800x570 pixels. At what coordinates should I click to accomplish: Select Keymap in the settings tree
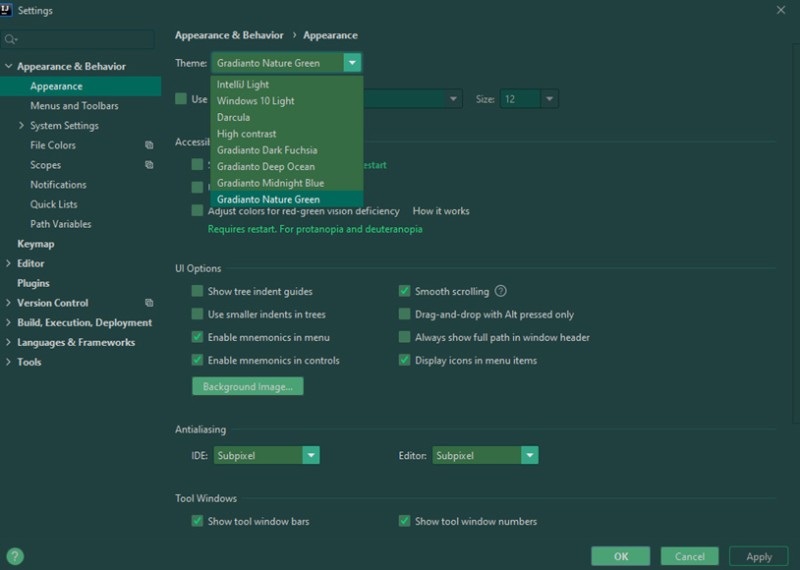point(36,244)
